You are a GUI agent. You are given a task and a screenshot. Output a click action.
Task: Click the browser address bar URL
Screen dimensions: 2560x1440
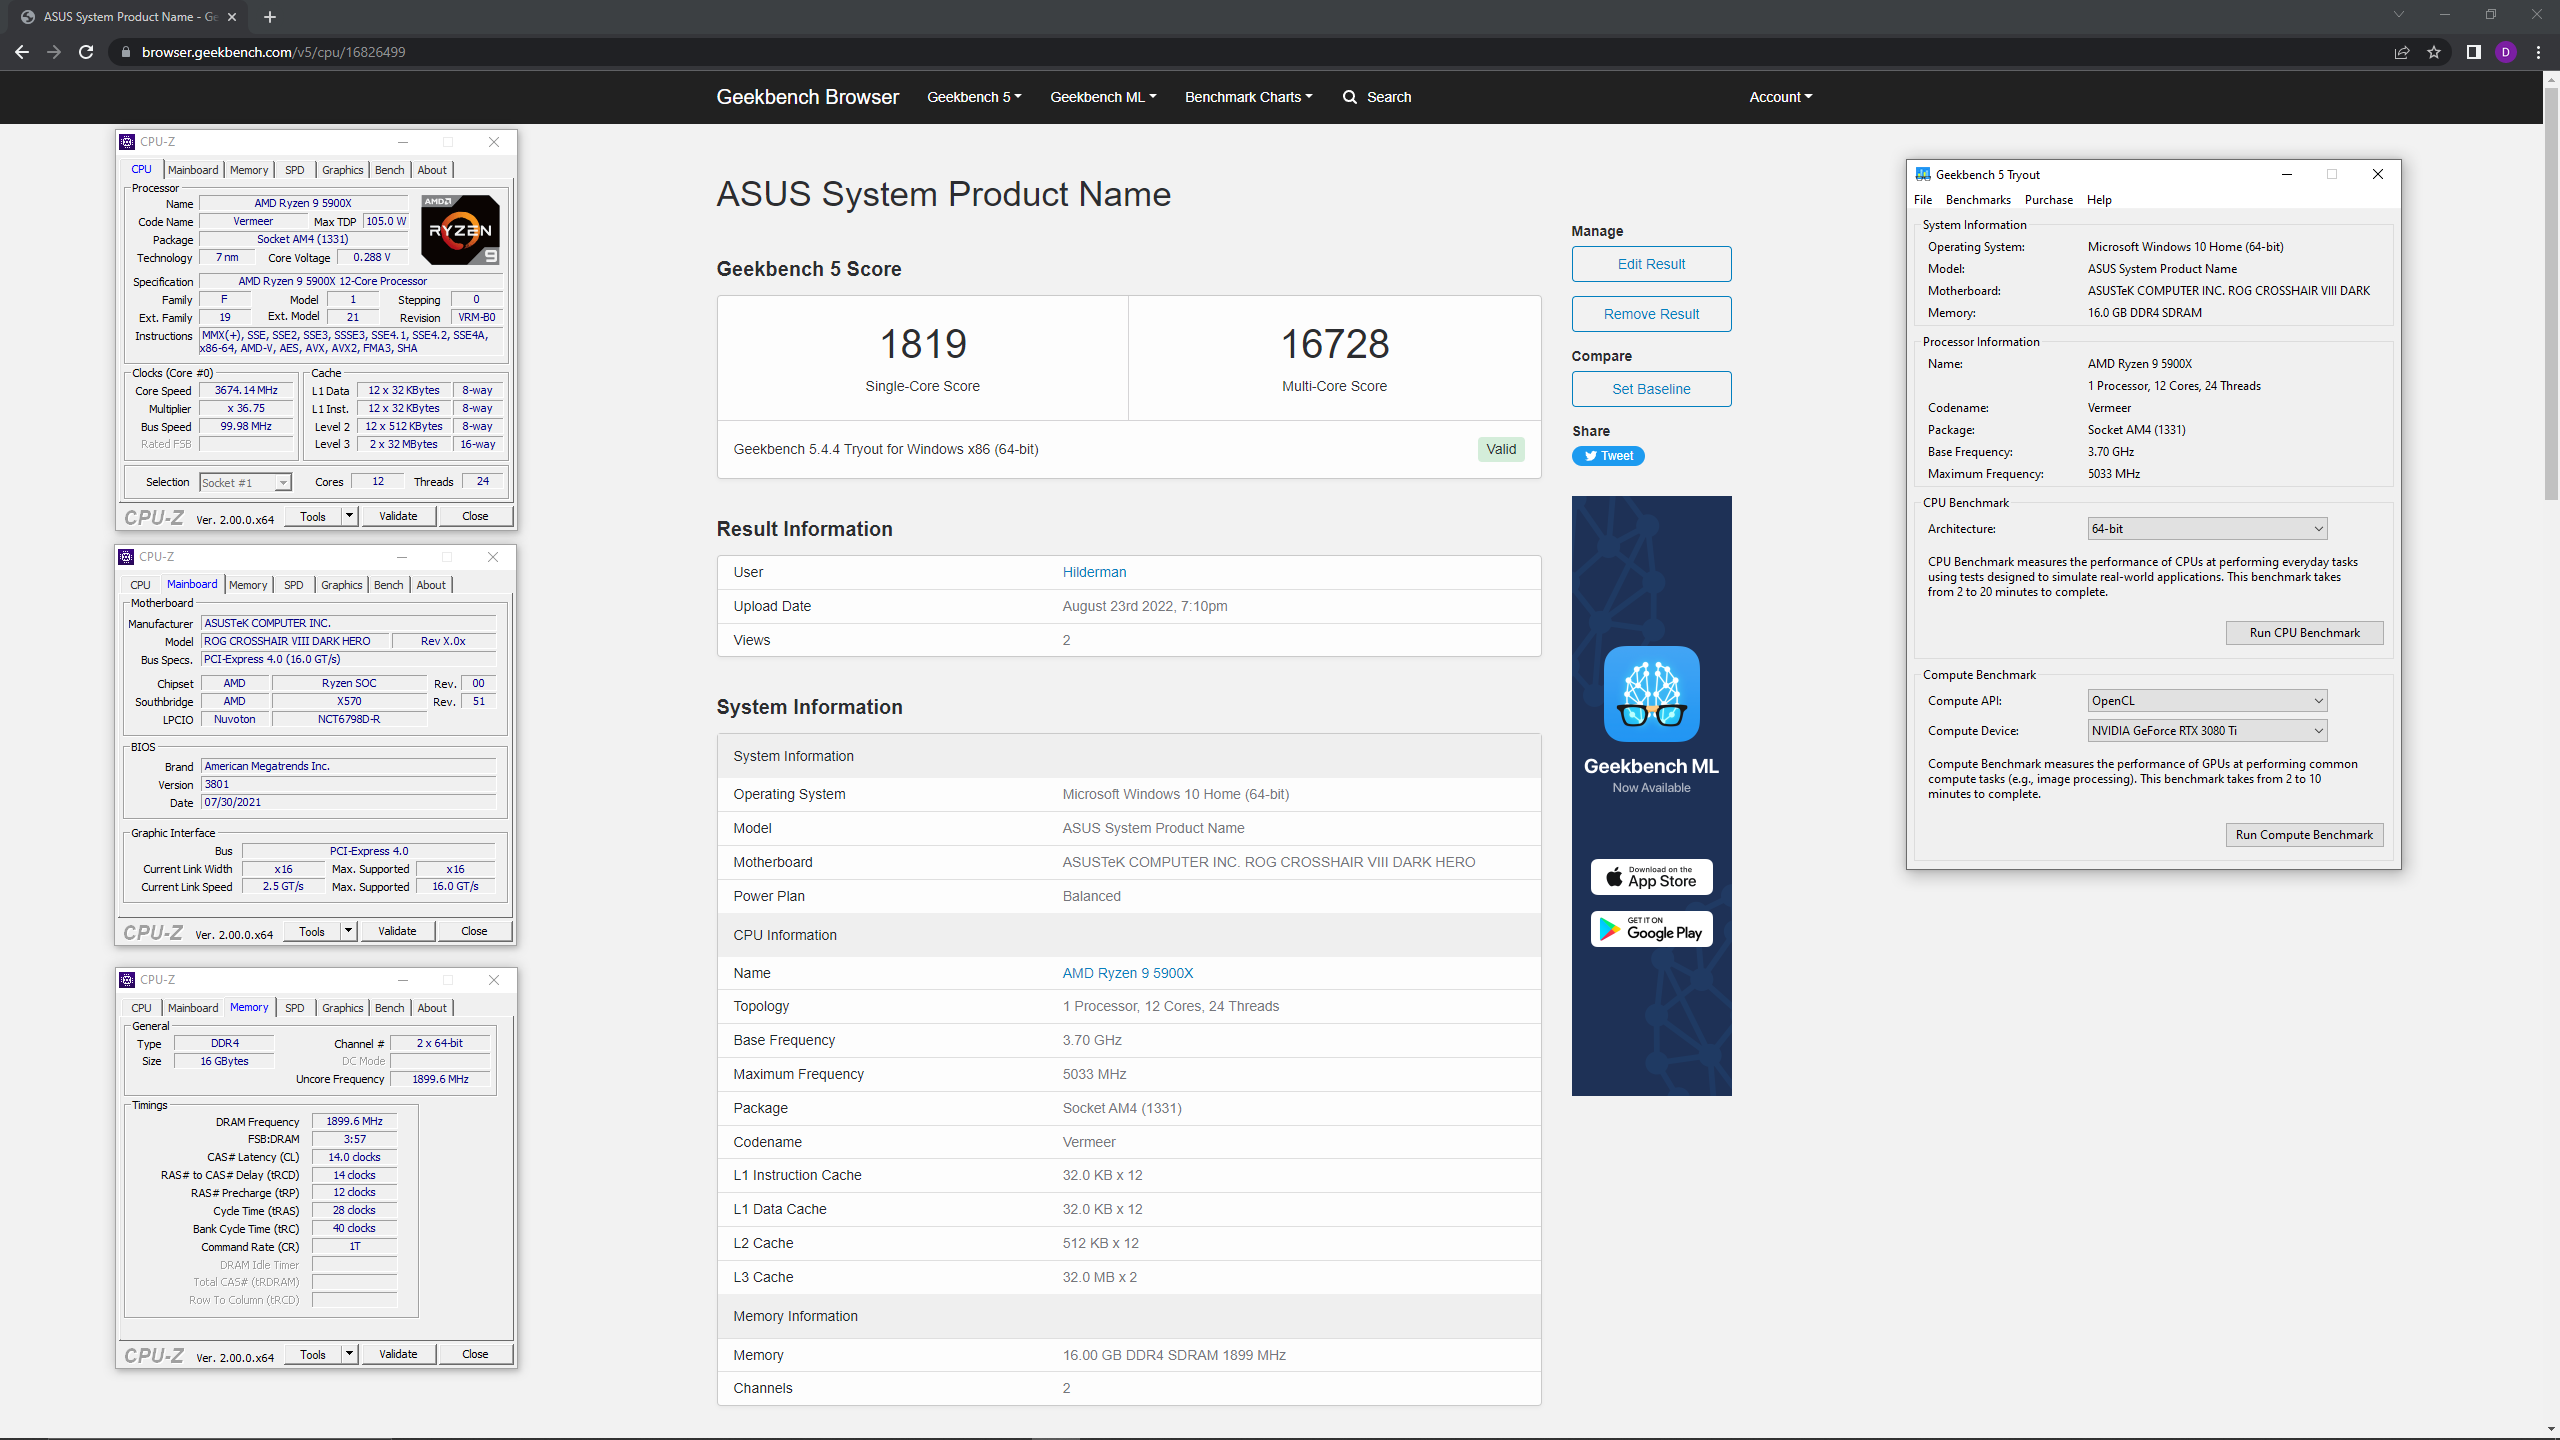click(x=273, y=52)
